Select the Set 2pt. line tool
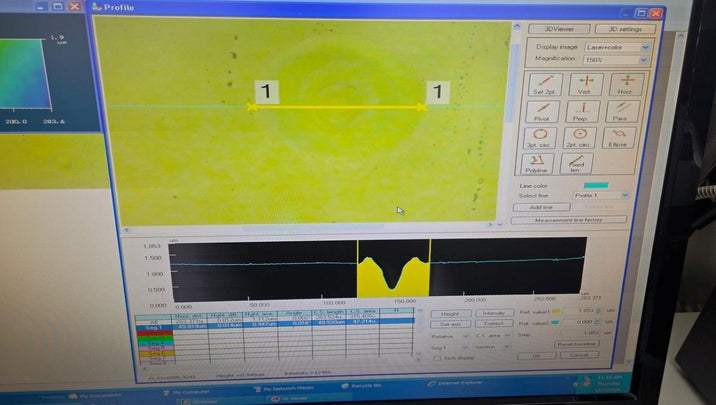 click(545, 84)
